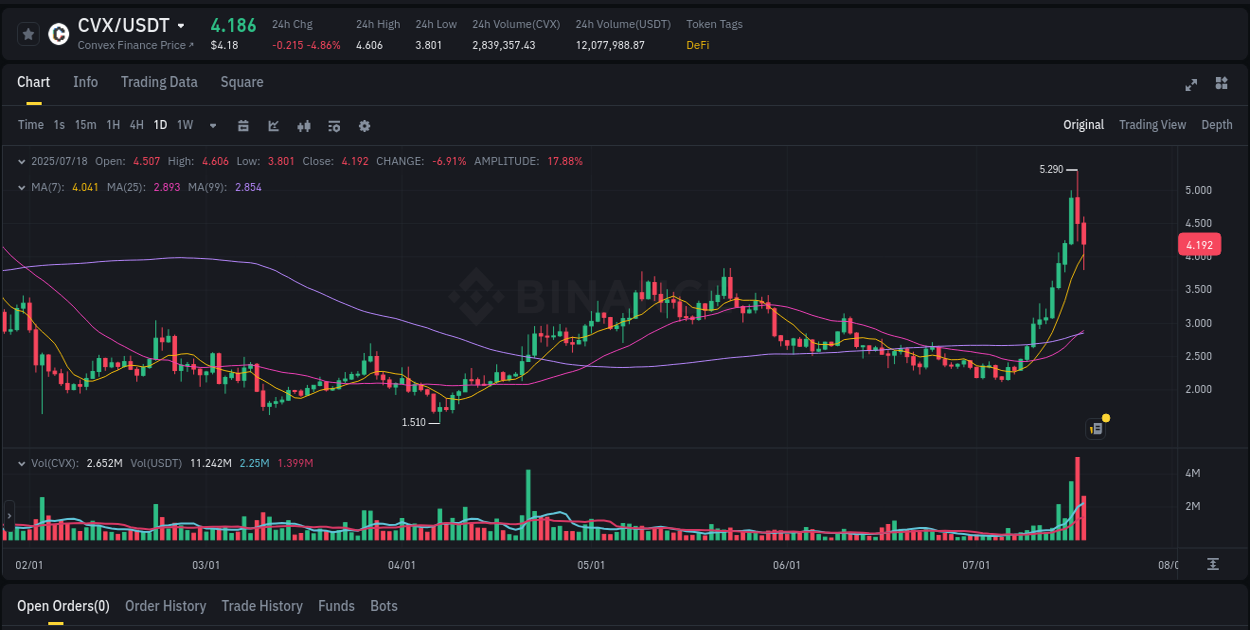Open the technical indicators icon
This screenshot has width=1250, height=630.
(x=303, y=126)
